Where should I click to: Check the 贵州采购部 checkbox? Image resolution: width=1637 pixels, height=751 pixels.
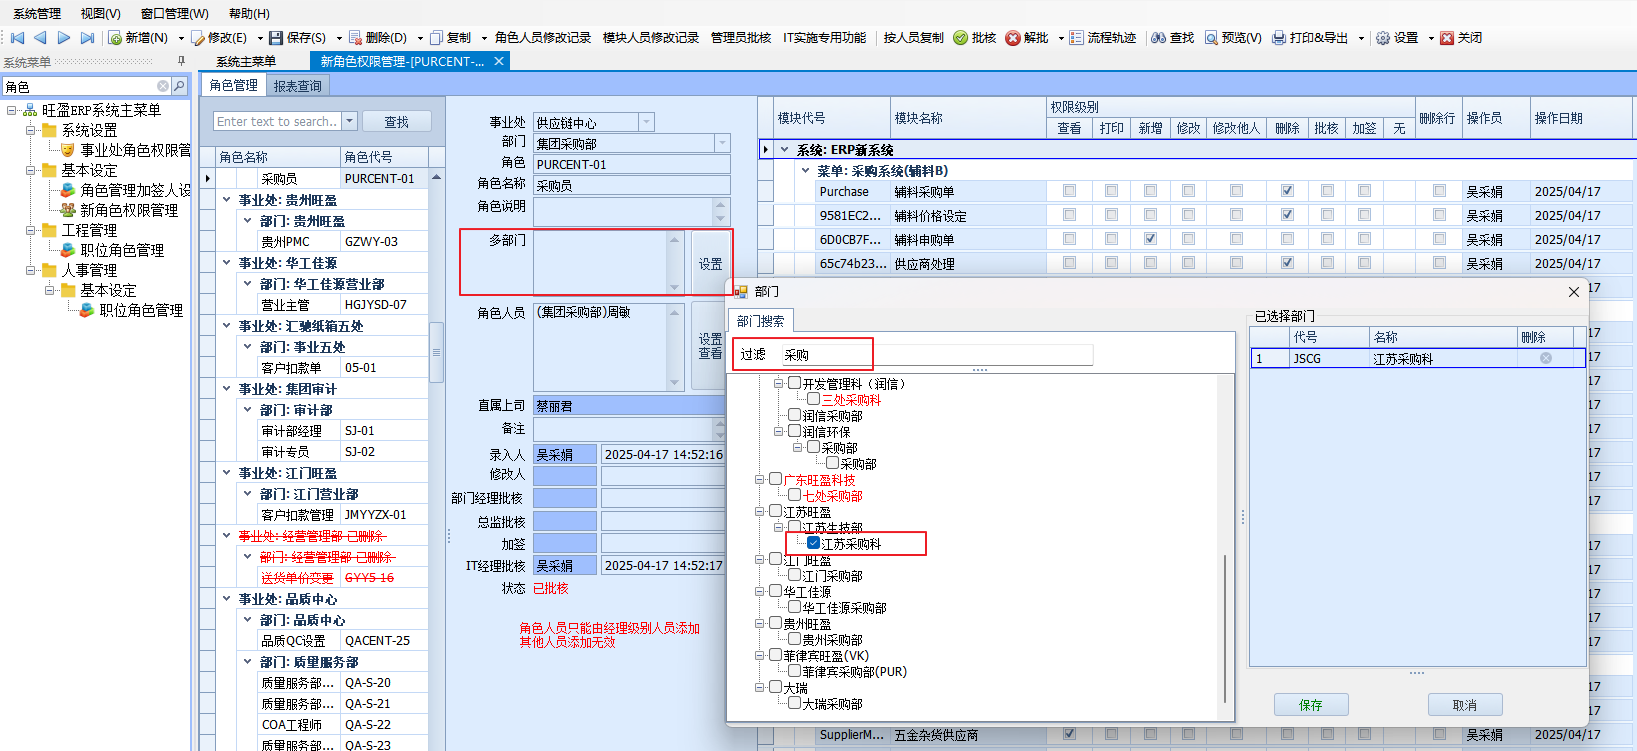click(x=794, y=639)
